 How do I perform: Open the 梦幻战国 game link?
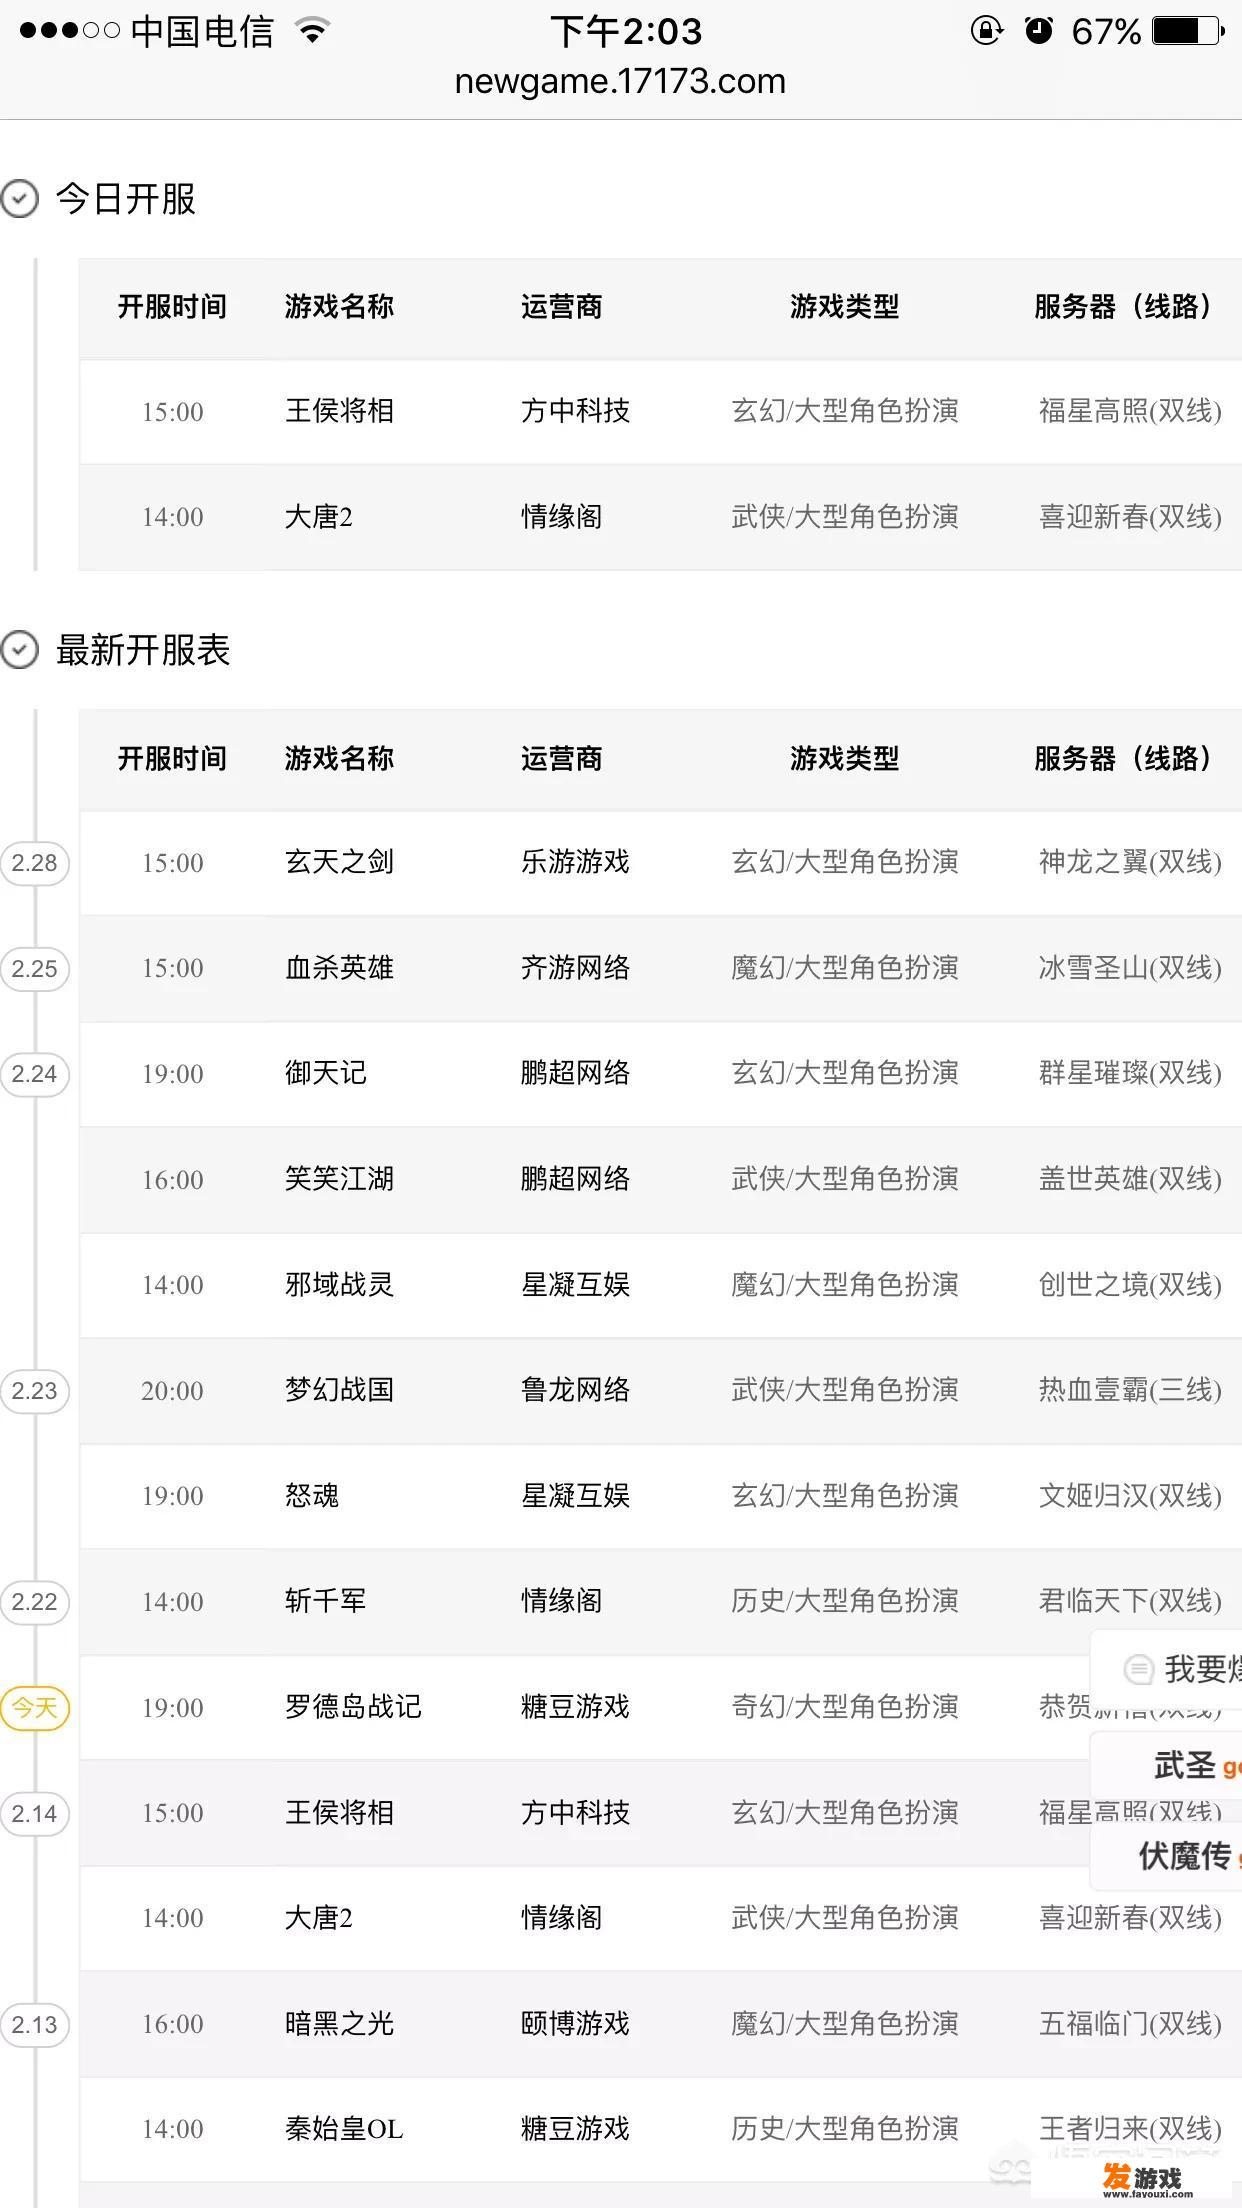tap(339, 1390)
